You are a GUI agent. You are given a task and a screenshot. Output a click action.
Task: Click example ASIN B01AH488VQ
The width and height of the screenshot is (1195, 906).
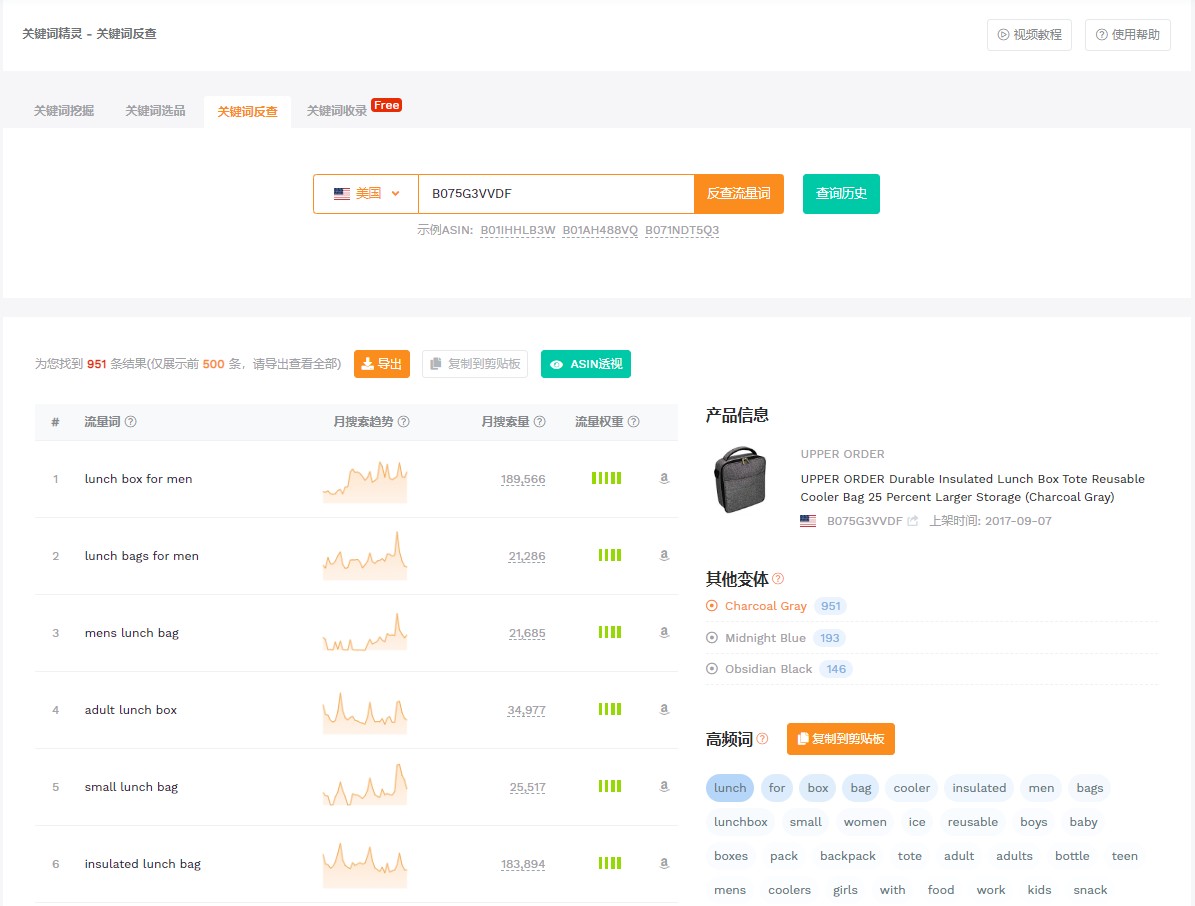click(600, 230)
